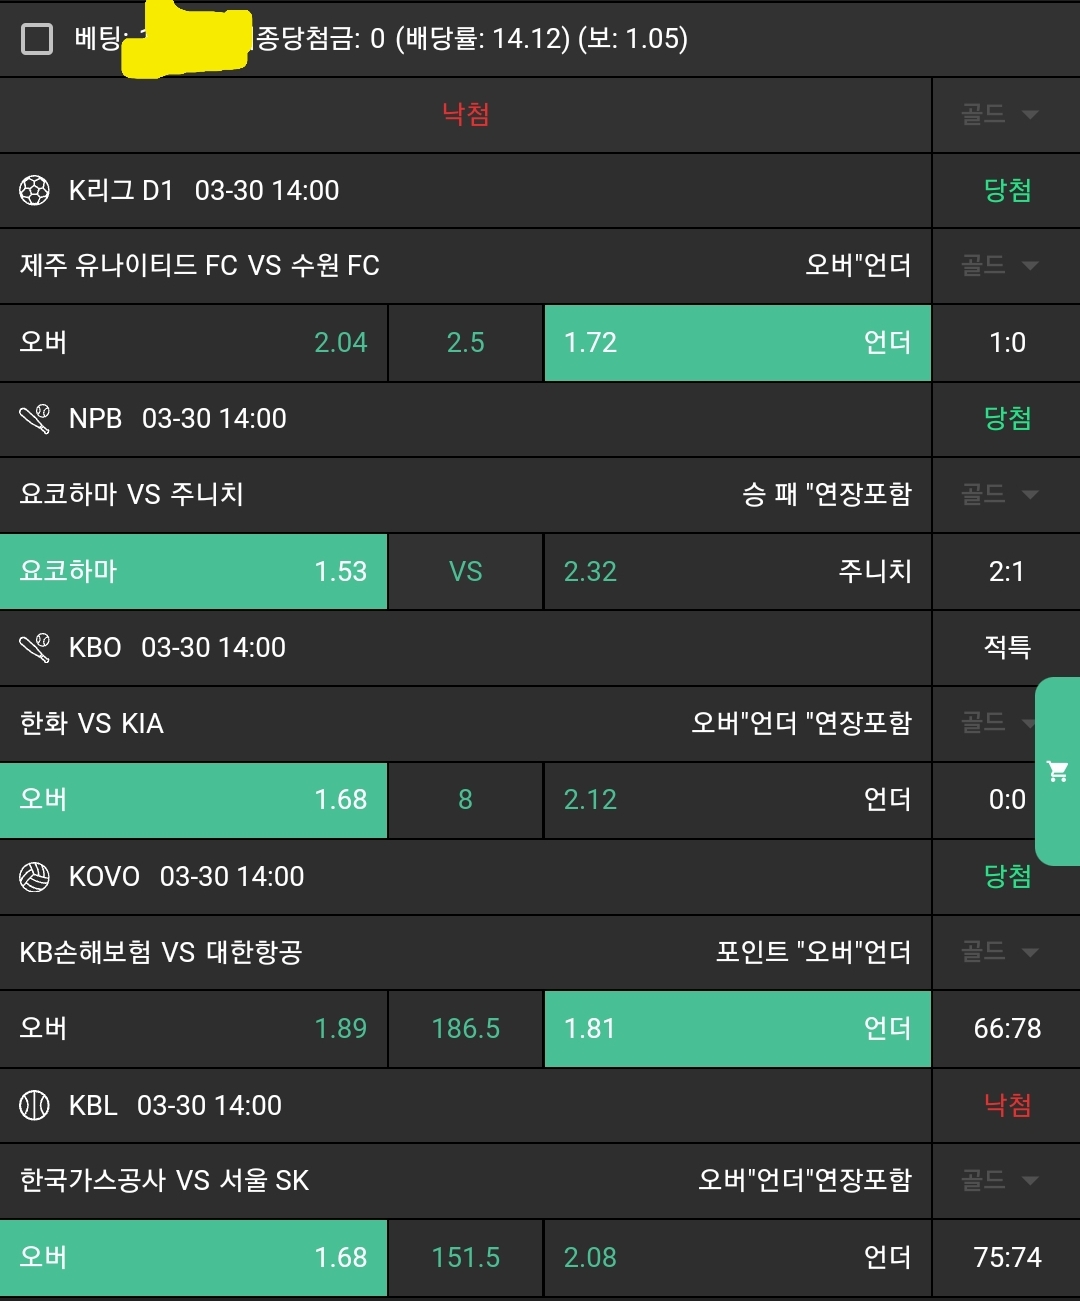1080x1301 pixels.
Task: Open the shopping cart side tab
Action: tap(1058, 771)
